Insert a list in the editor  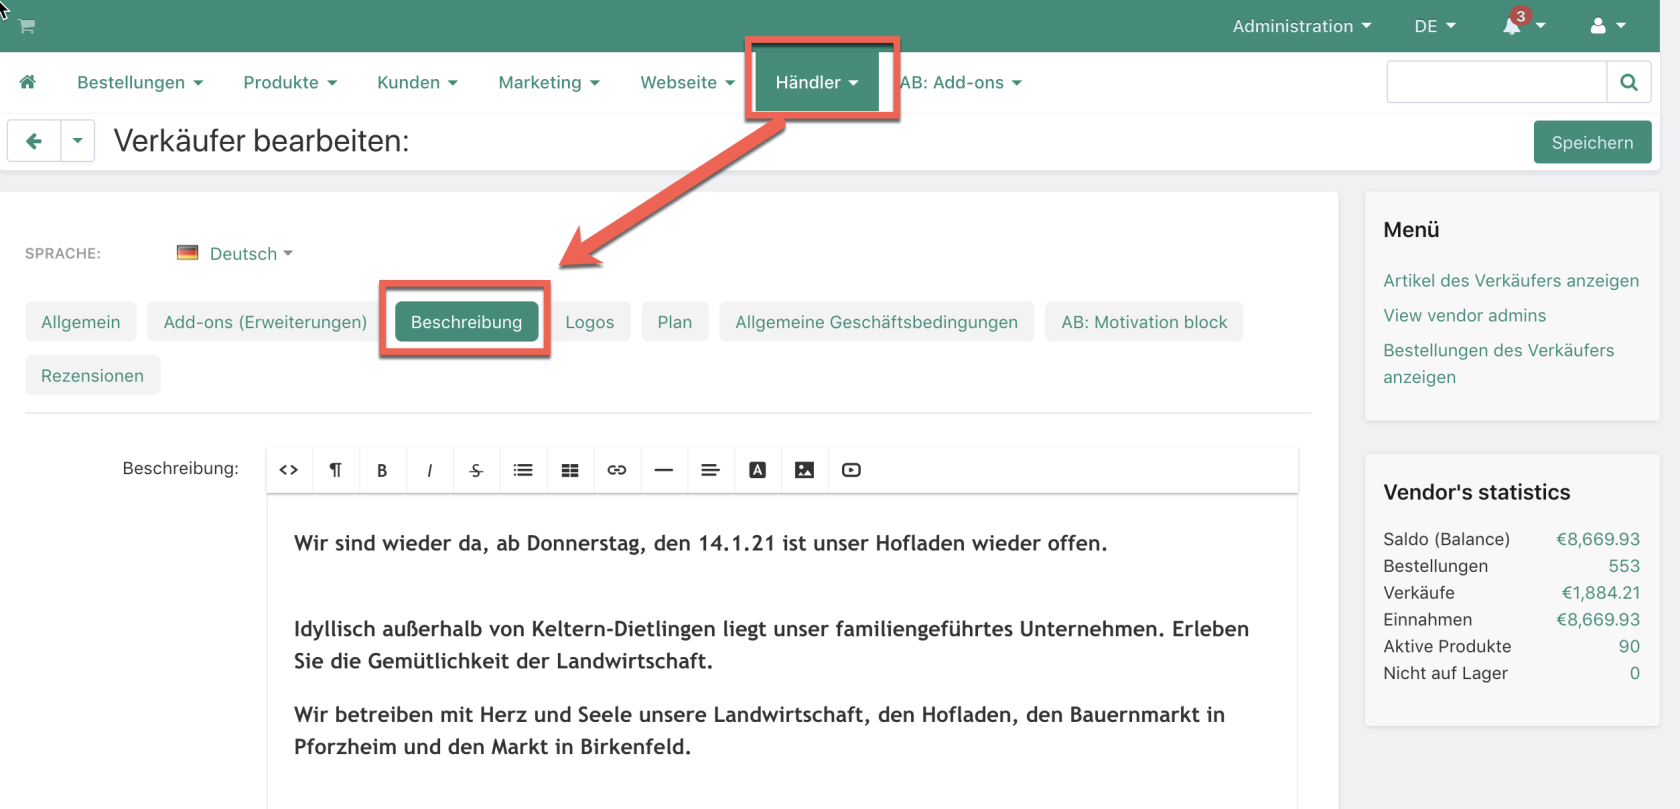tap(523, 470)
